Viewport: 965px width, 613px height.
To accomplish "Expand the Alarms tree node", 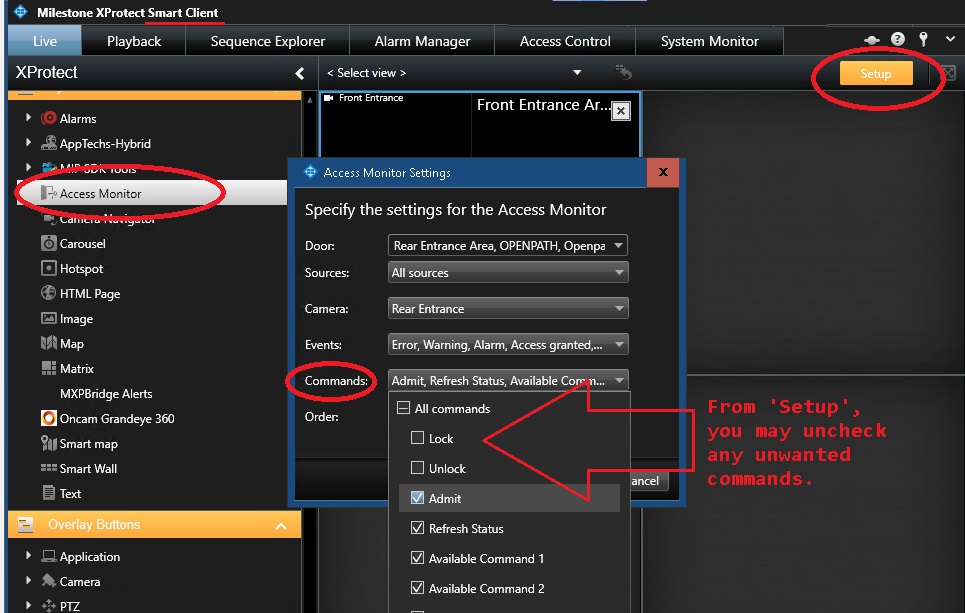I will click(x=28, y=117).
